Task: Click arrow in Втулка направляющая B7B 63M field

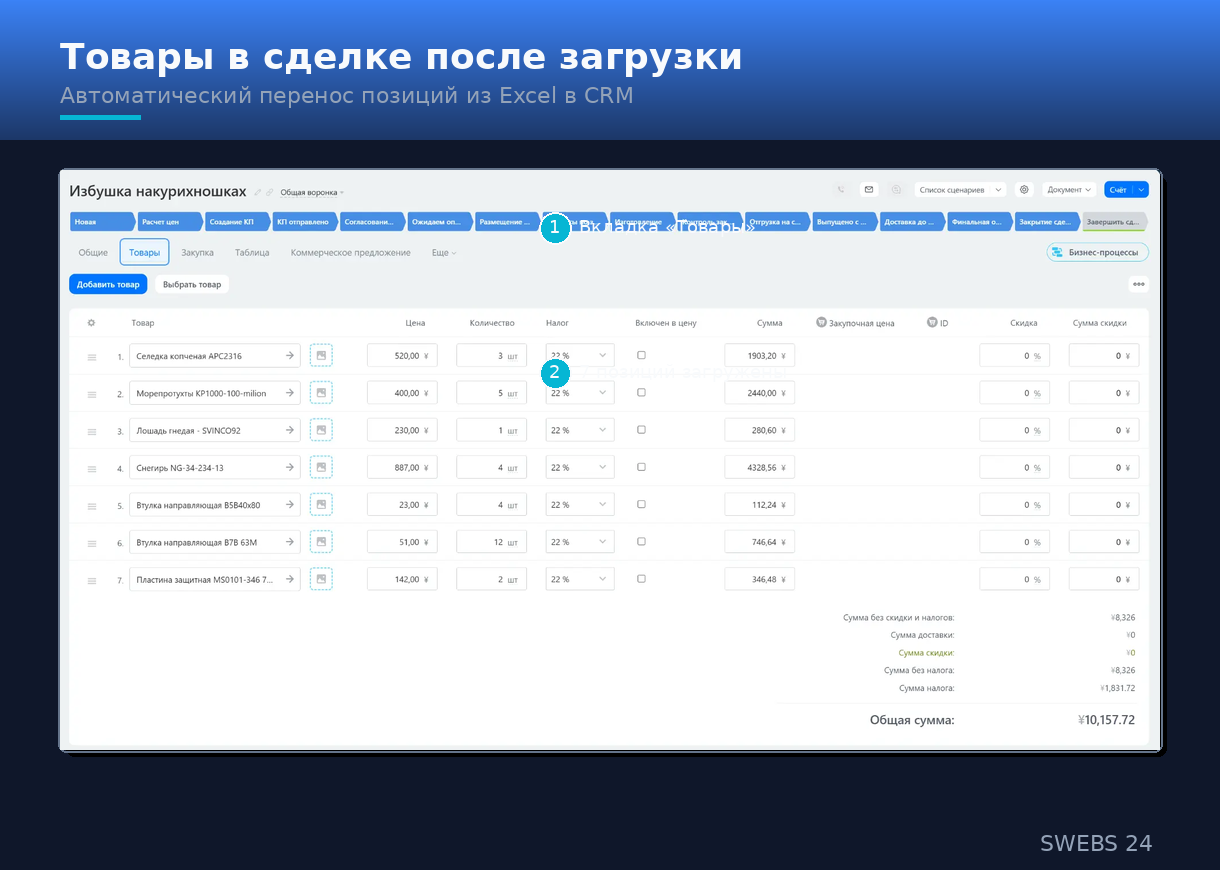Action: pos(289,541)
